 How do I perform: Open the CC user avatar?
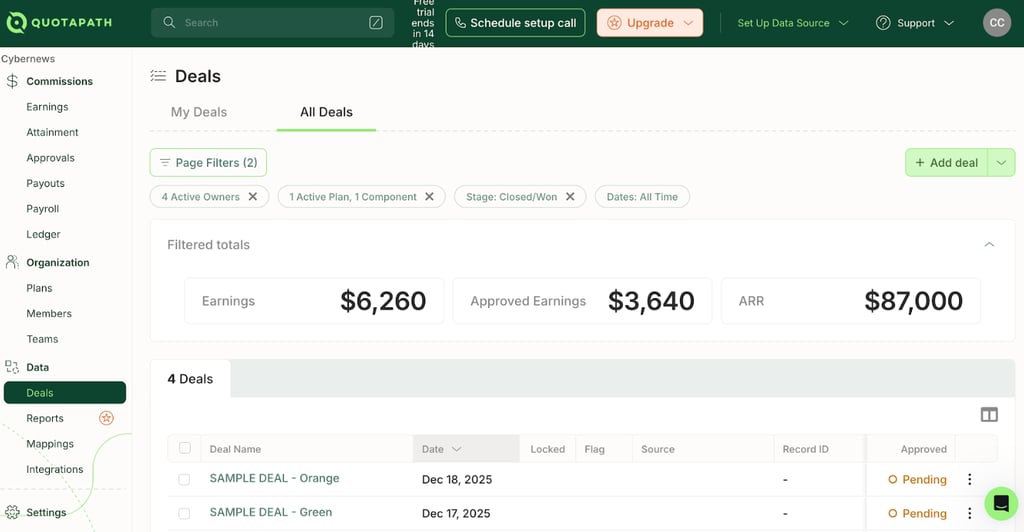tap(997, 23)
